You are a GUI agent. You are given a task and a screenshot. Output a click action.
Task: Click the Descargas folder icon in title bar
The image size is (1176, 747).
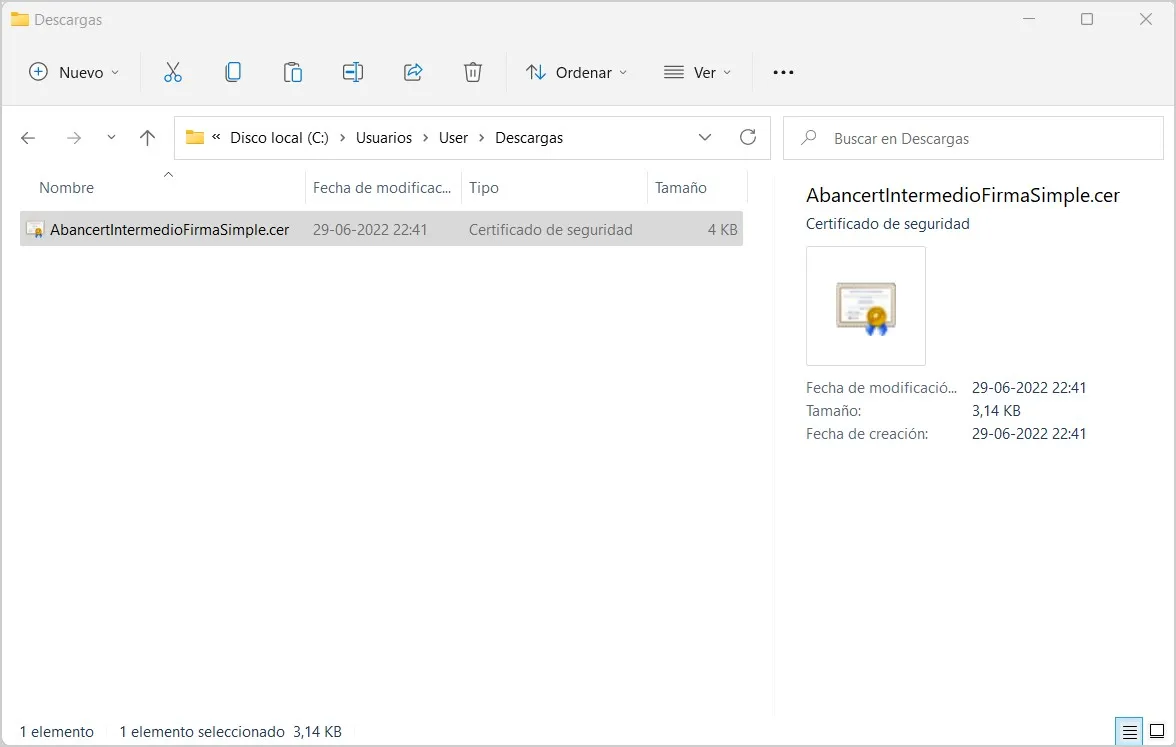20,20
